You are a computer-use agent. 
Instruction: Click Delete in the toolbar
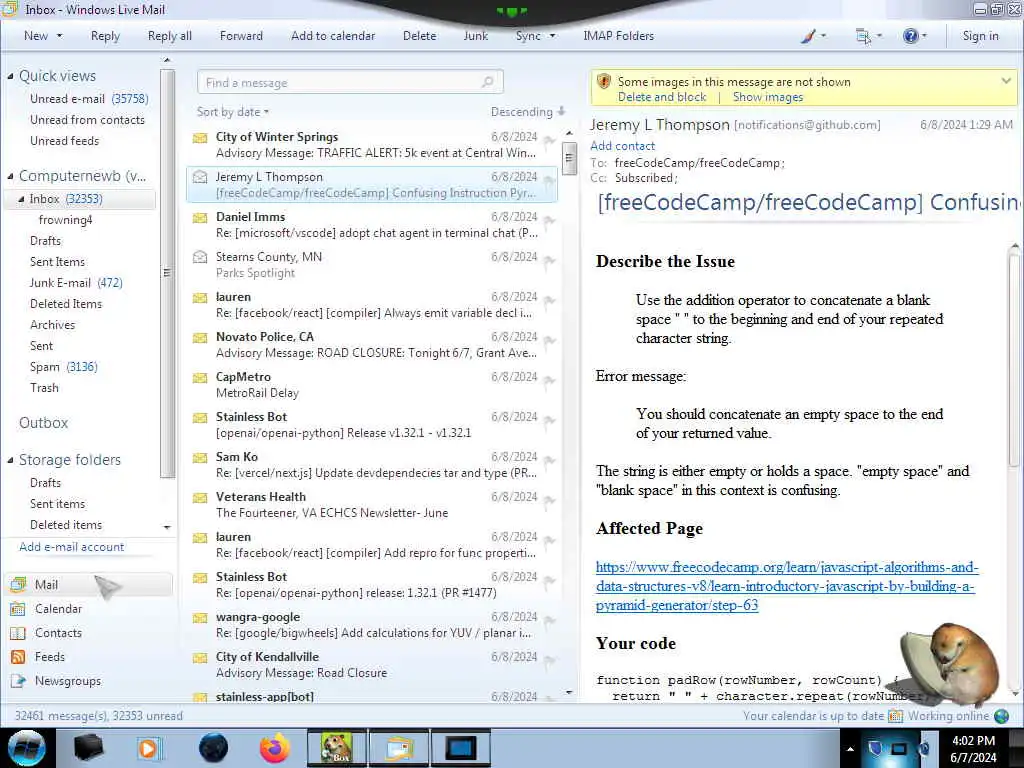point(419,36)
